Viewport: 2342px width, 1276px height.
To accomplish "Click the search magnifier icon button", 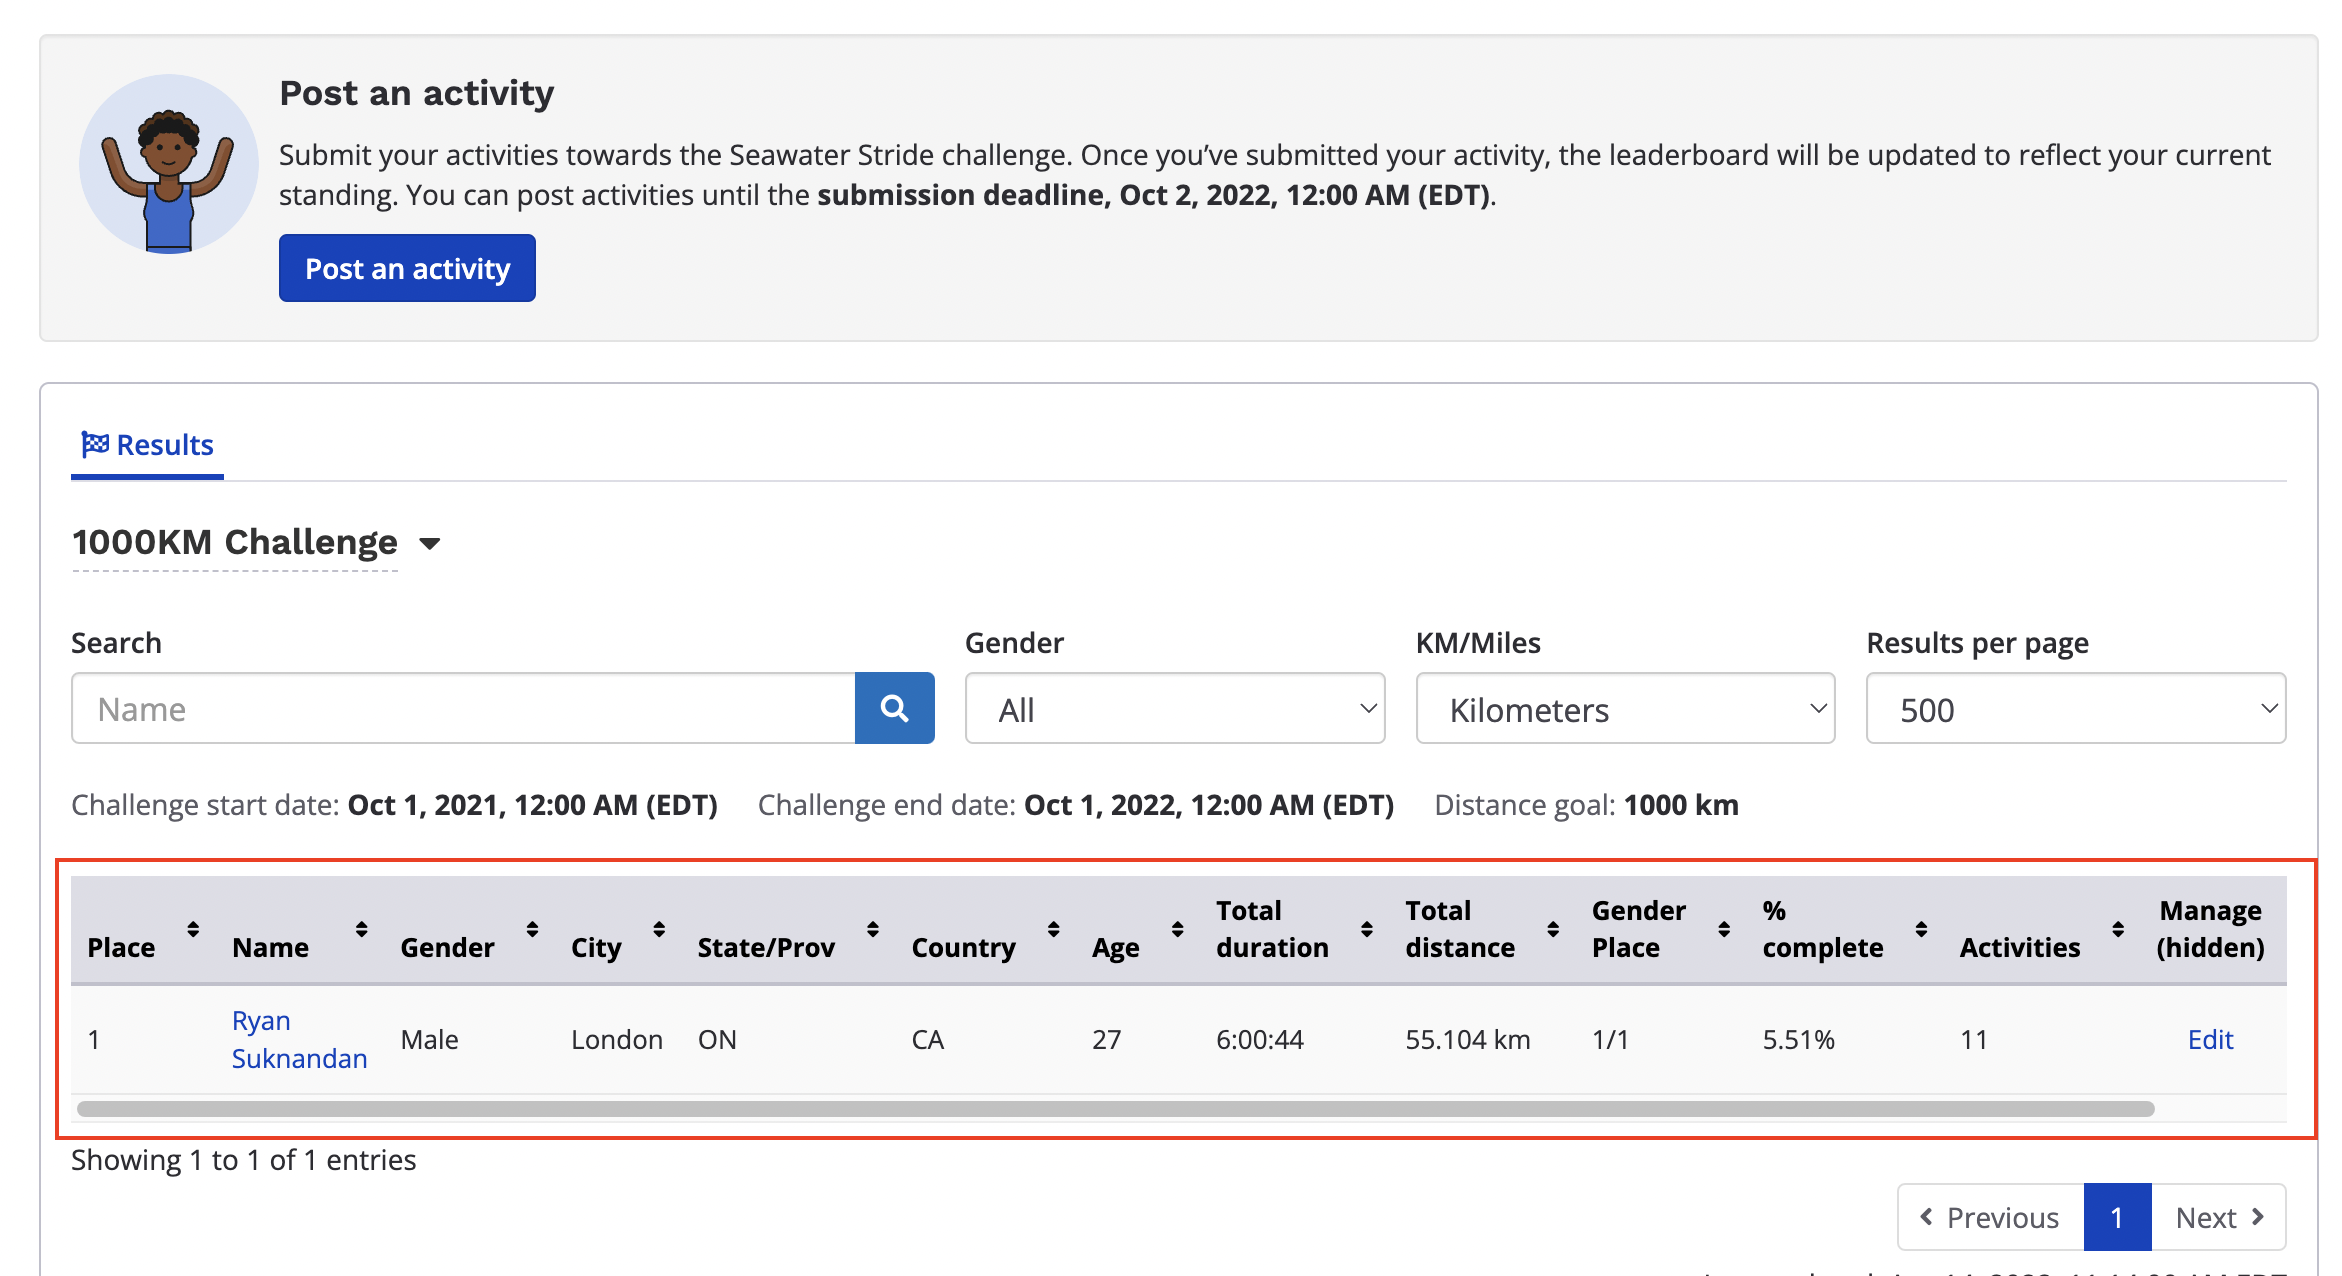I will [894, 709].
